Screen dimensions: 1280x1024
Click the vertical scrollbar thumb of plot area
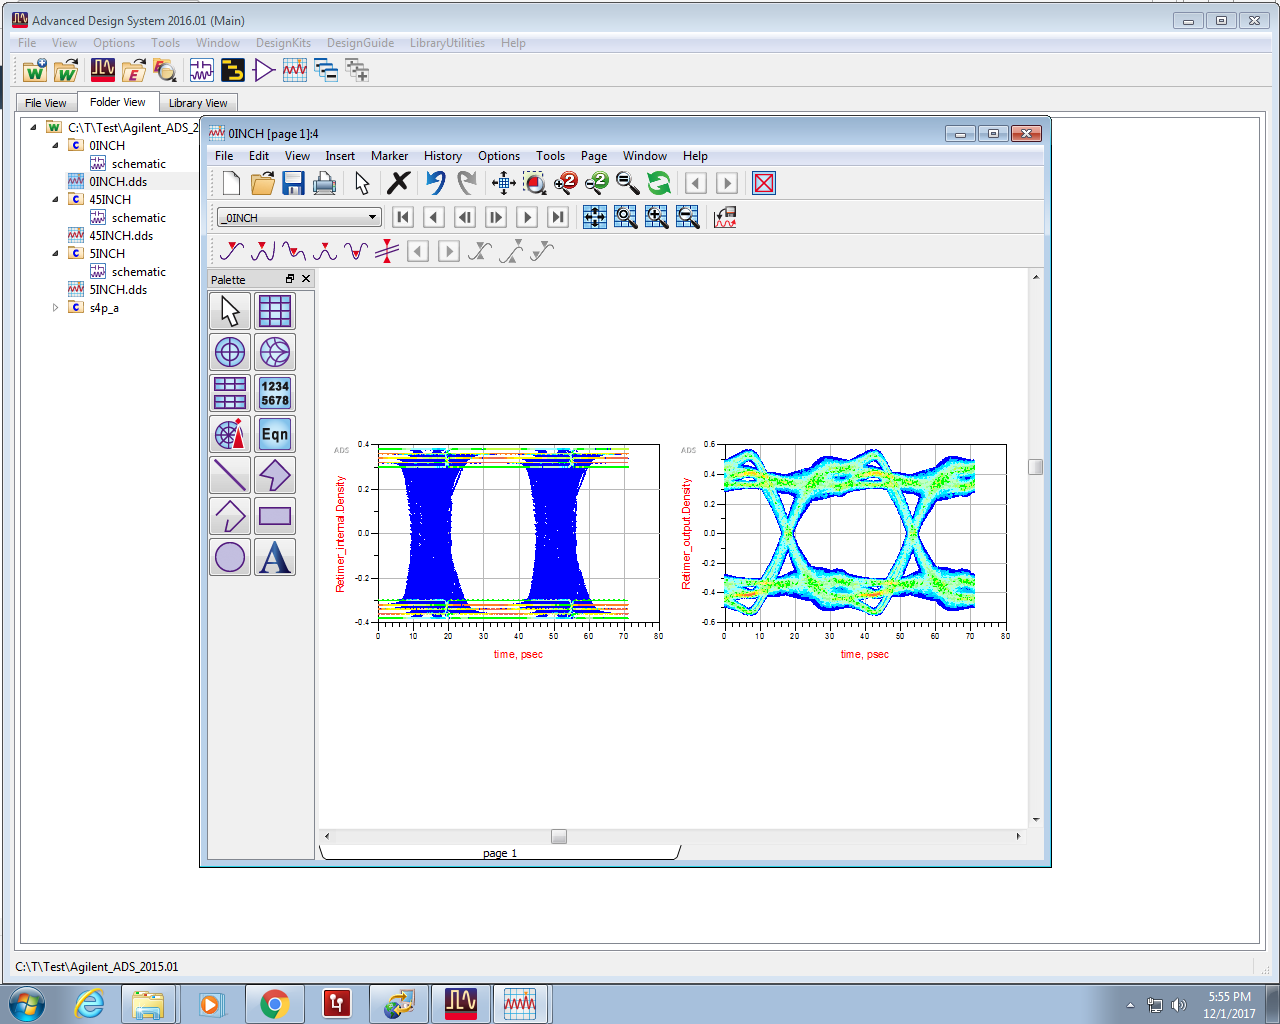(1036, 467)
